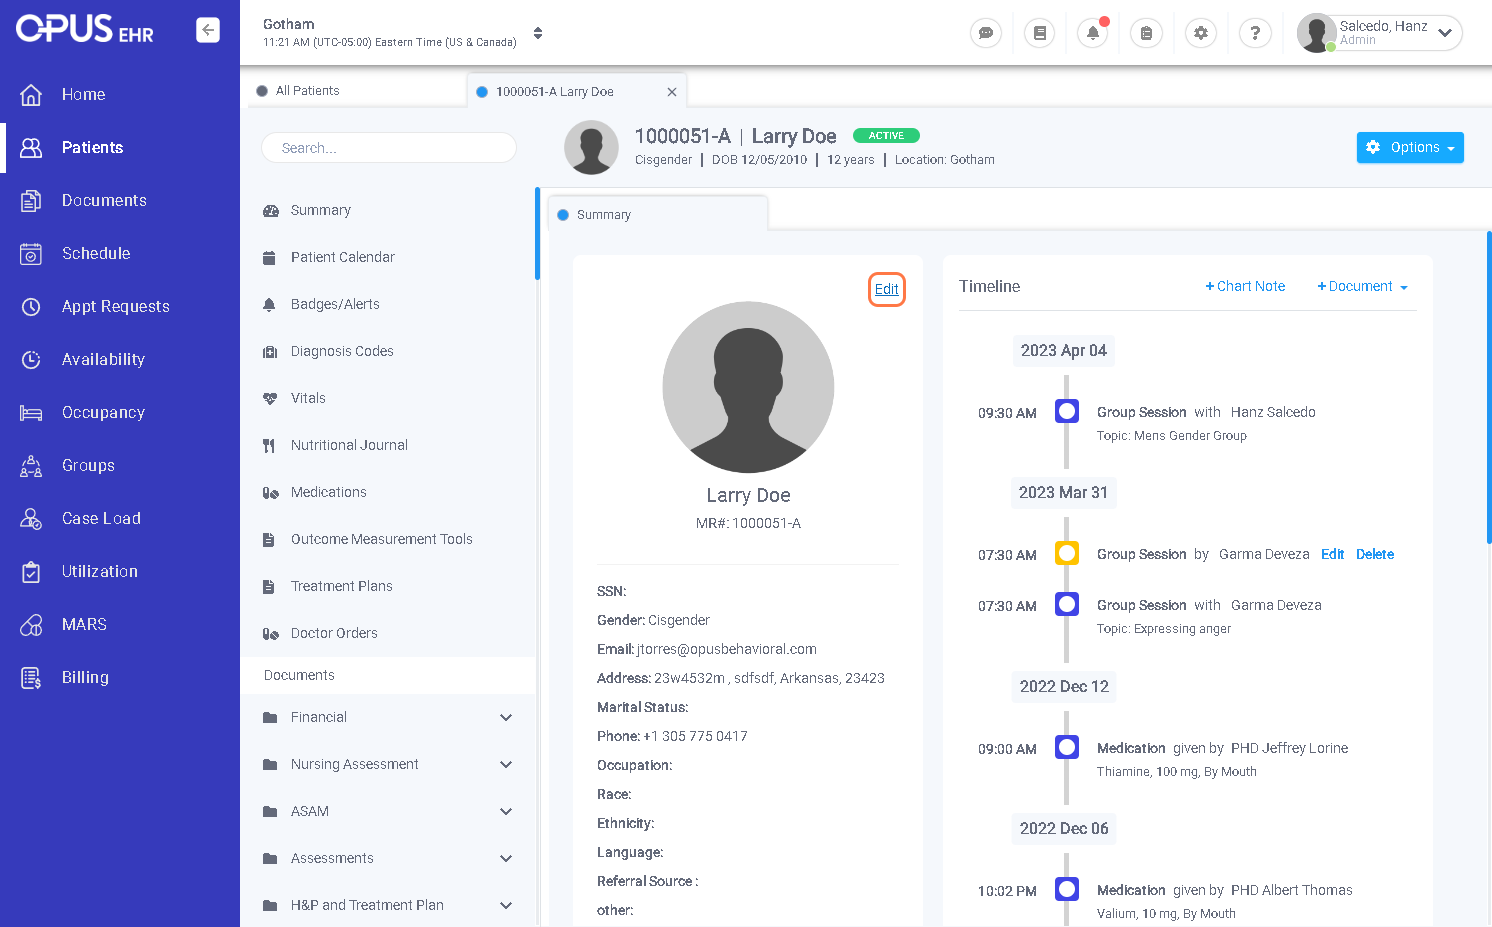Open Nutritional Journal
The width and height of the screenshot is (1492, 927).
(x=349, y=445)
